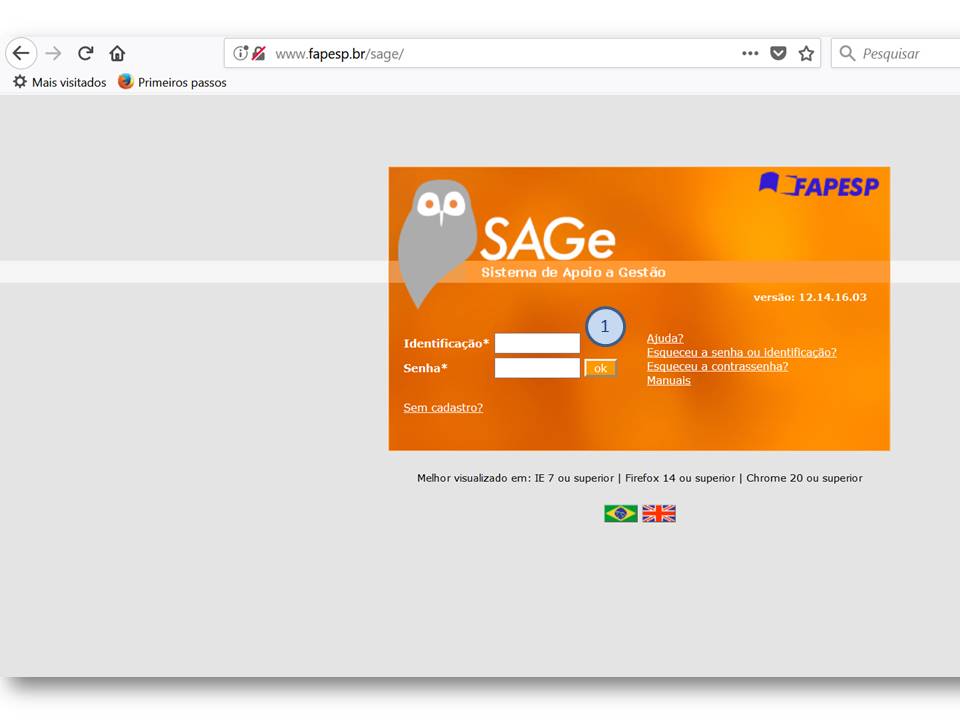Click the Sem cadastro? registration link
Image resolution: width=960 pixels, height=720 pixels.
[443, 408]
